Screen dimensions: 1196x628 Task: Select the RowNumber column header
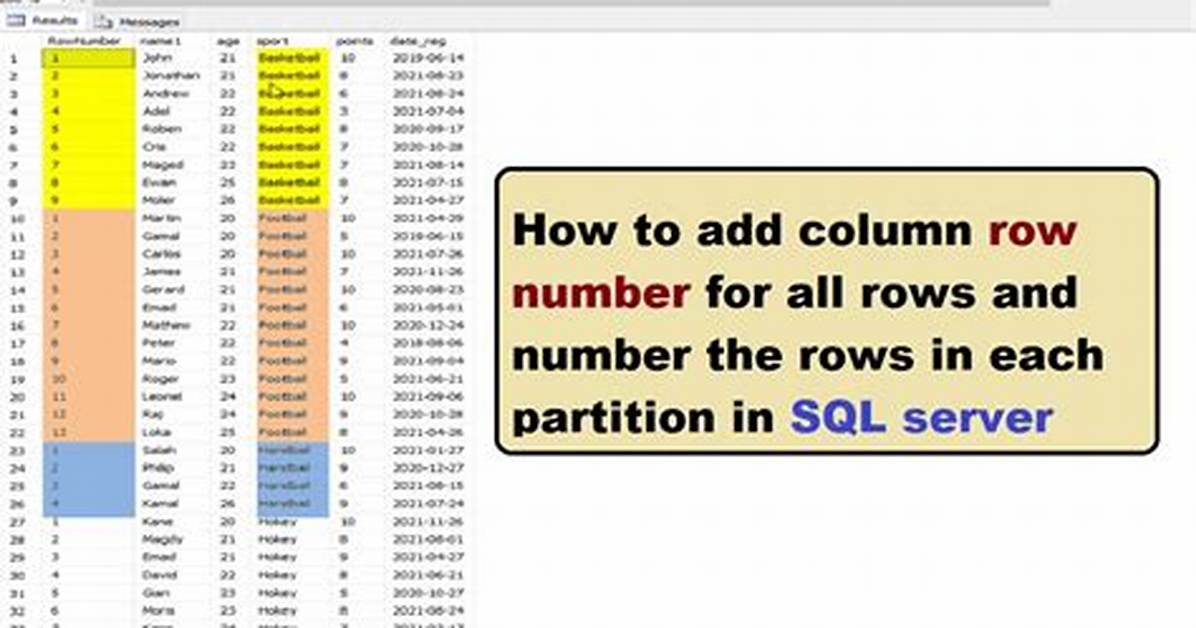(x=84, y=41)
